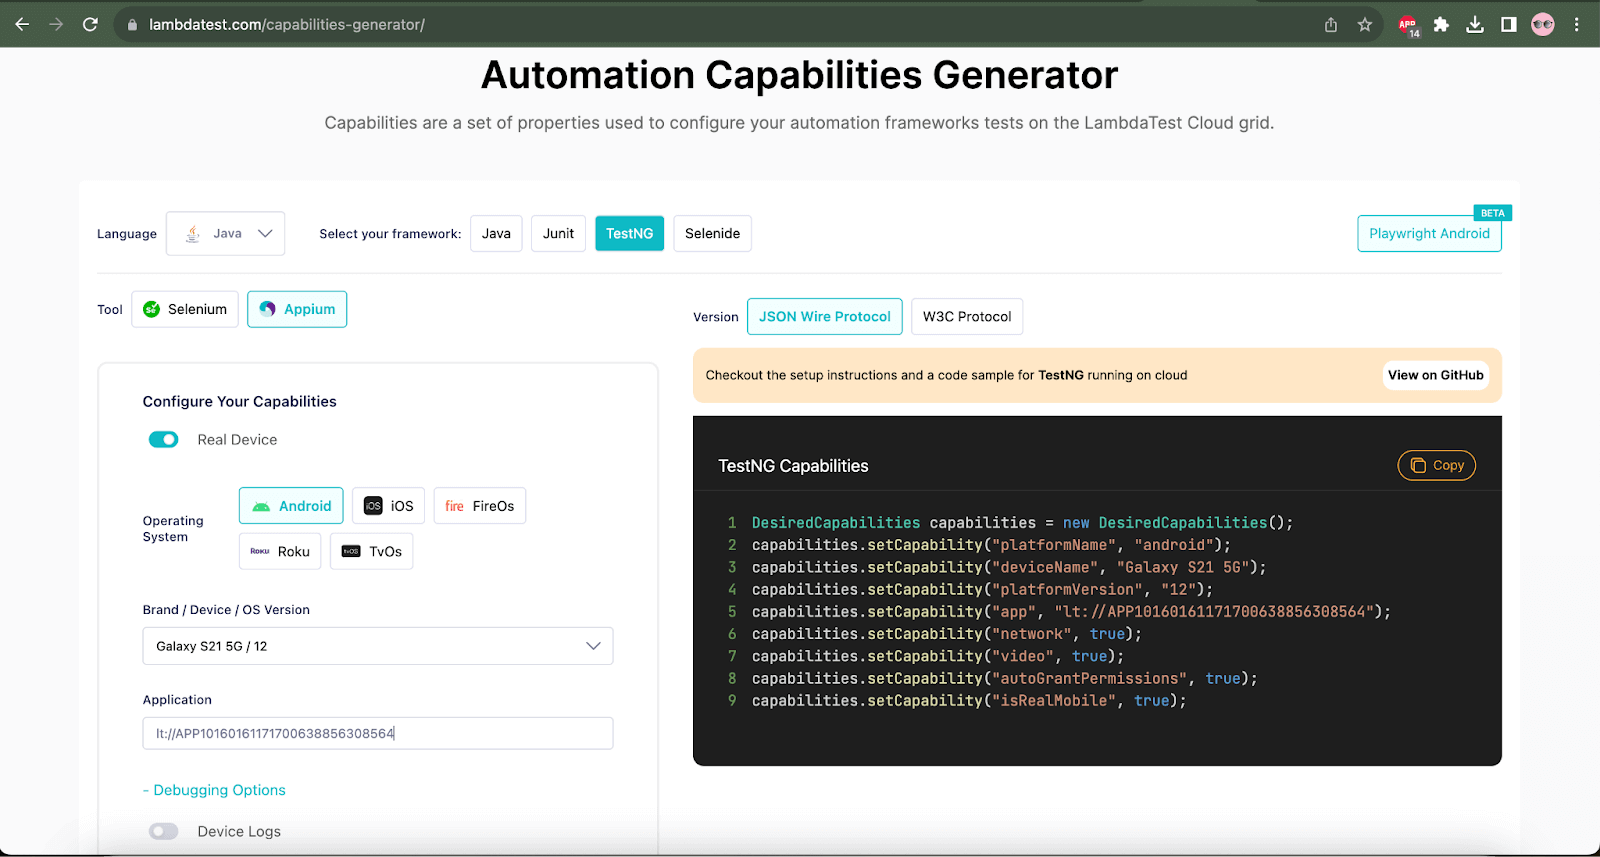Toggle the Real Device switch
Screen dimensions: 1600x857
pyautogui.click(x=163, y=440)
